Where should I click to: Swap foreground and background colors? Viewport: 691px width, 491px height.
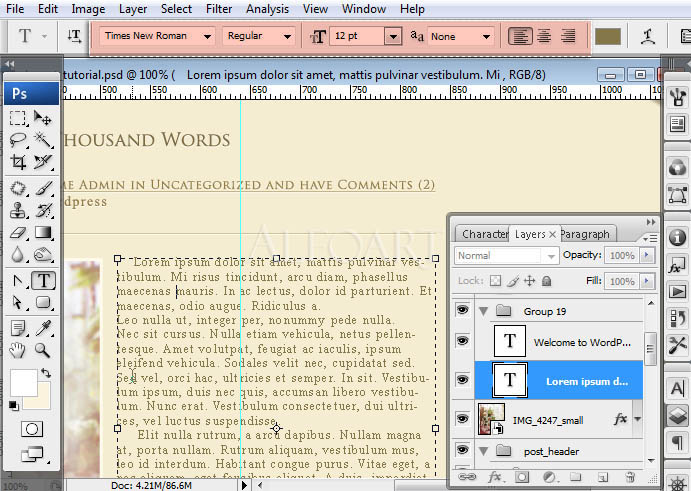click(x=46, y=373)
